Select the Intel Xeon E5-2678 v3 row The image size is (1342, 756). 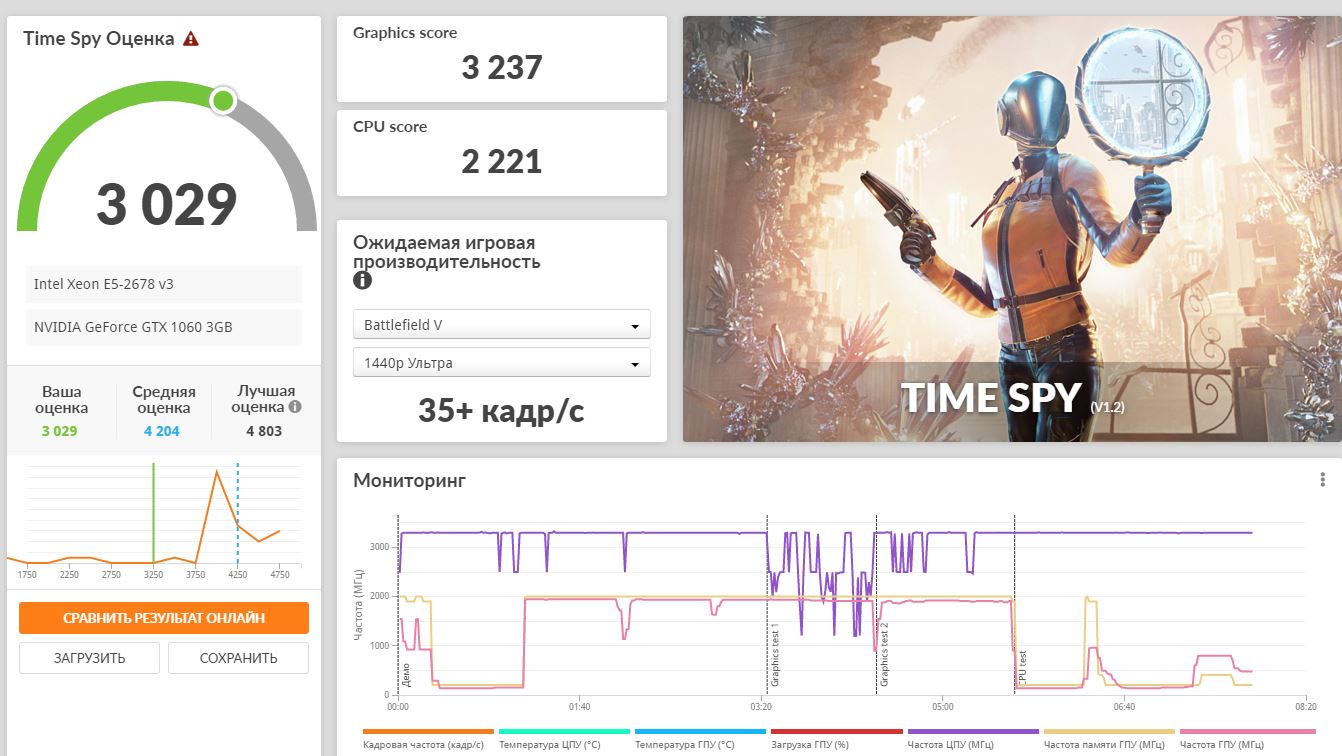164,284
